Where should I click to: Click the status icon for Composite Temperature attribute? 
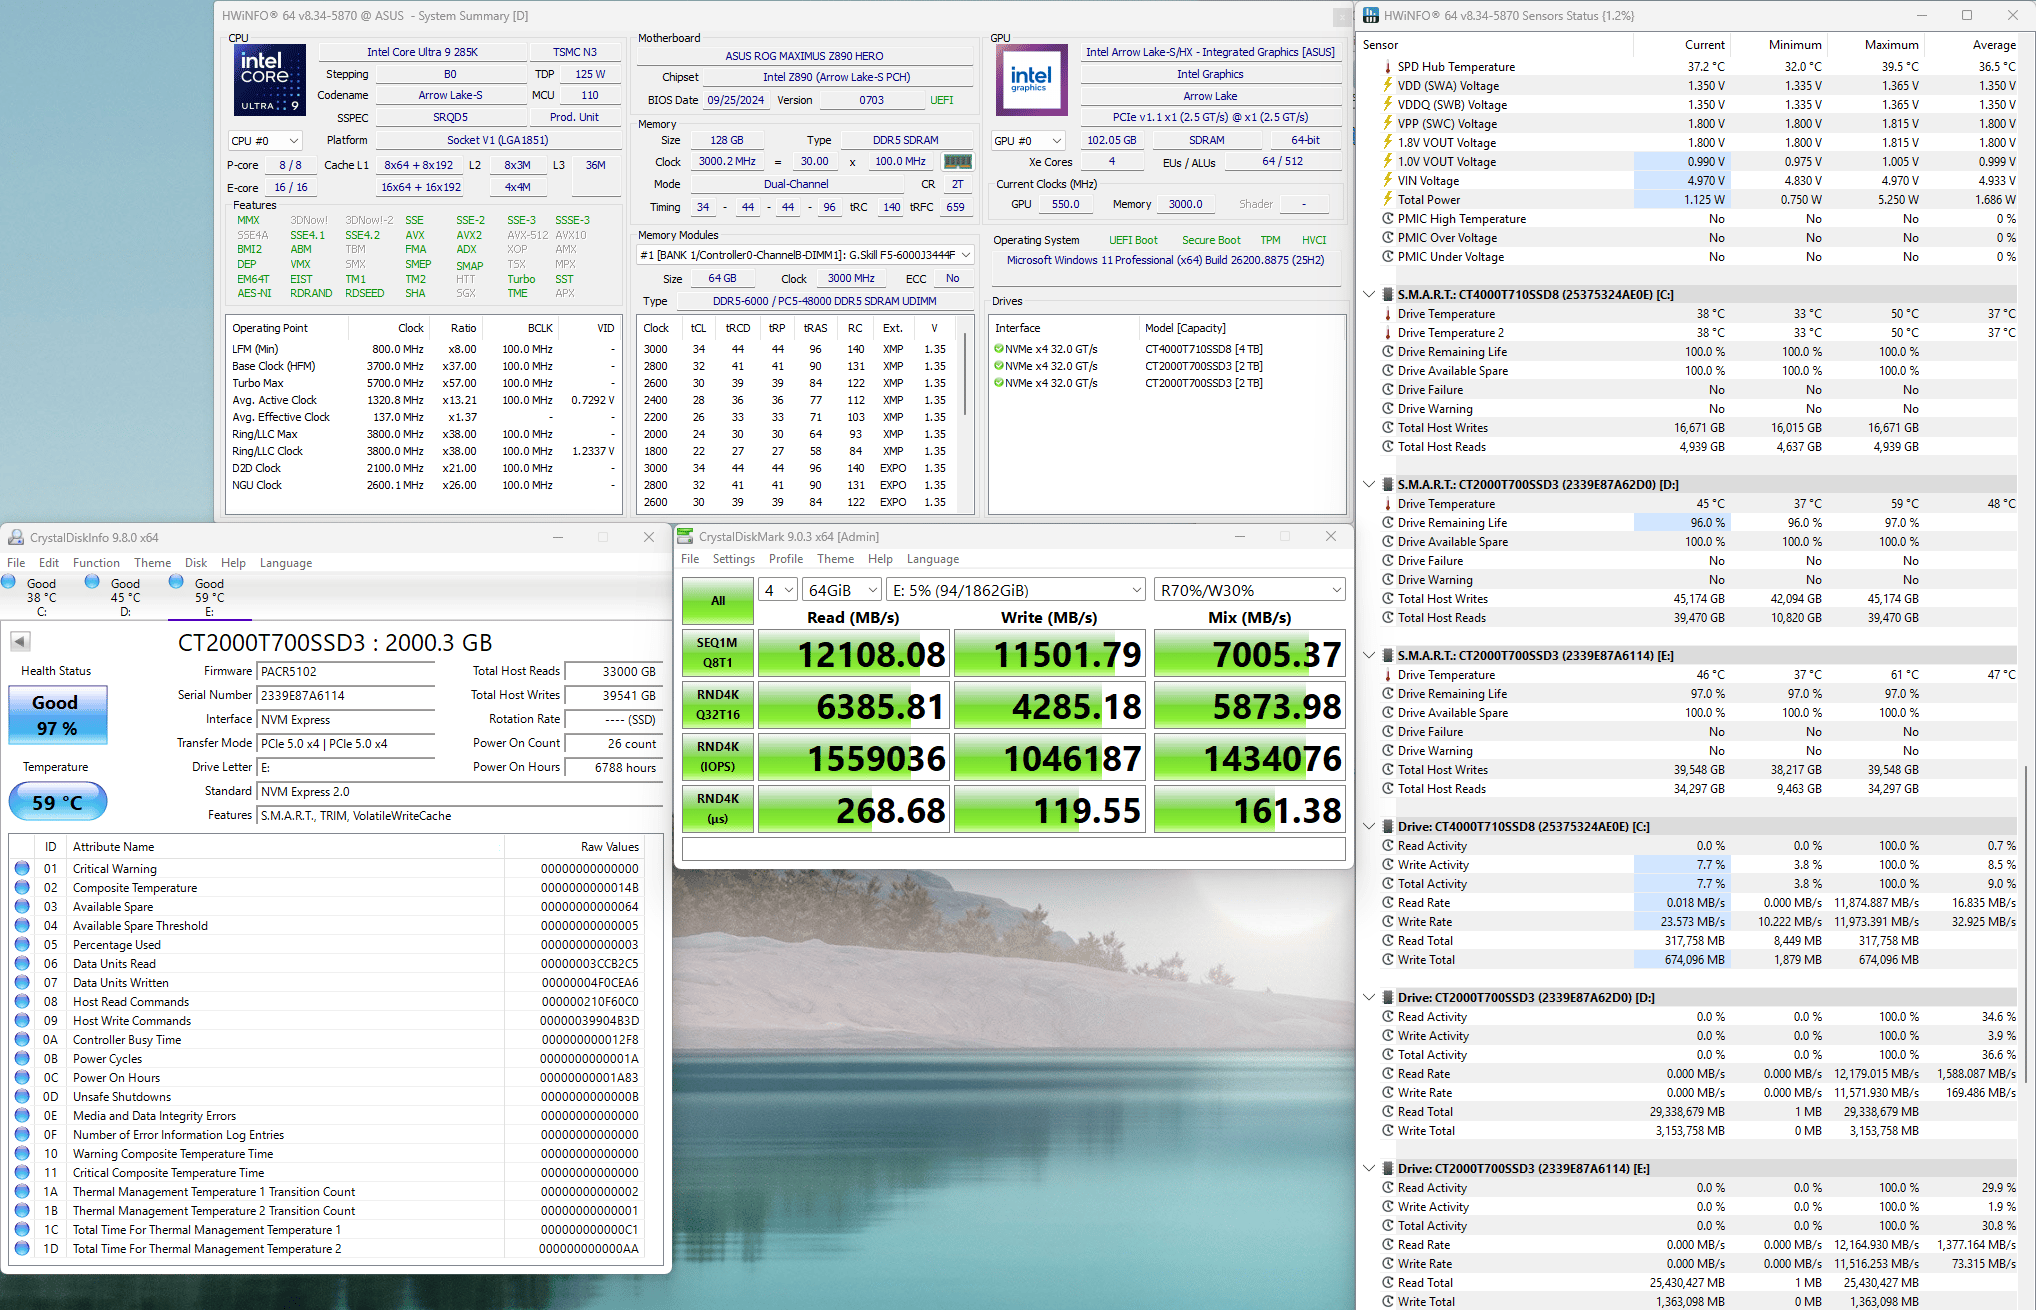[22, 887]
